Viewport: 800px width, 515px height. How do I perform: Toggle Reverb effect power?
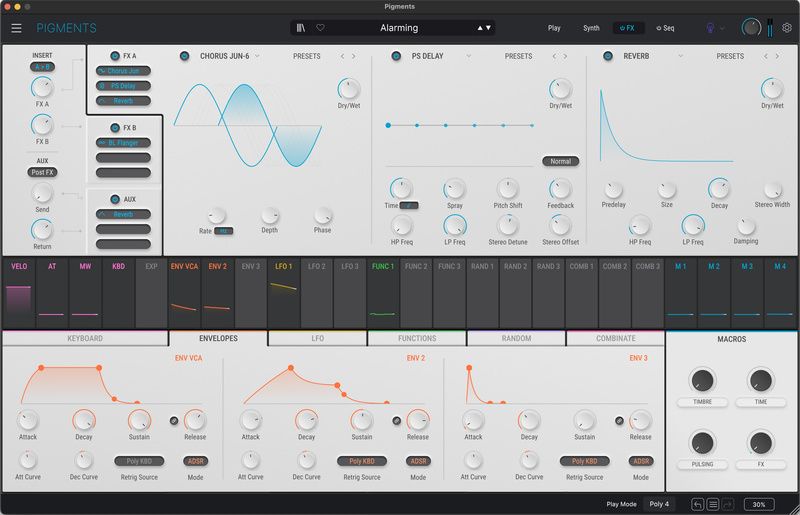[608, 56]
